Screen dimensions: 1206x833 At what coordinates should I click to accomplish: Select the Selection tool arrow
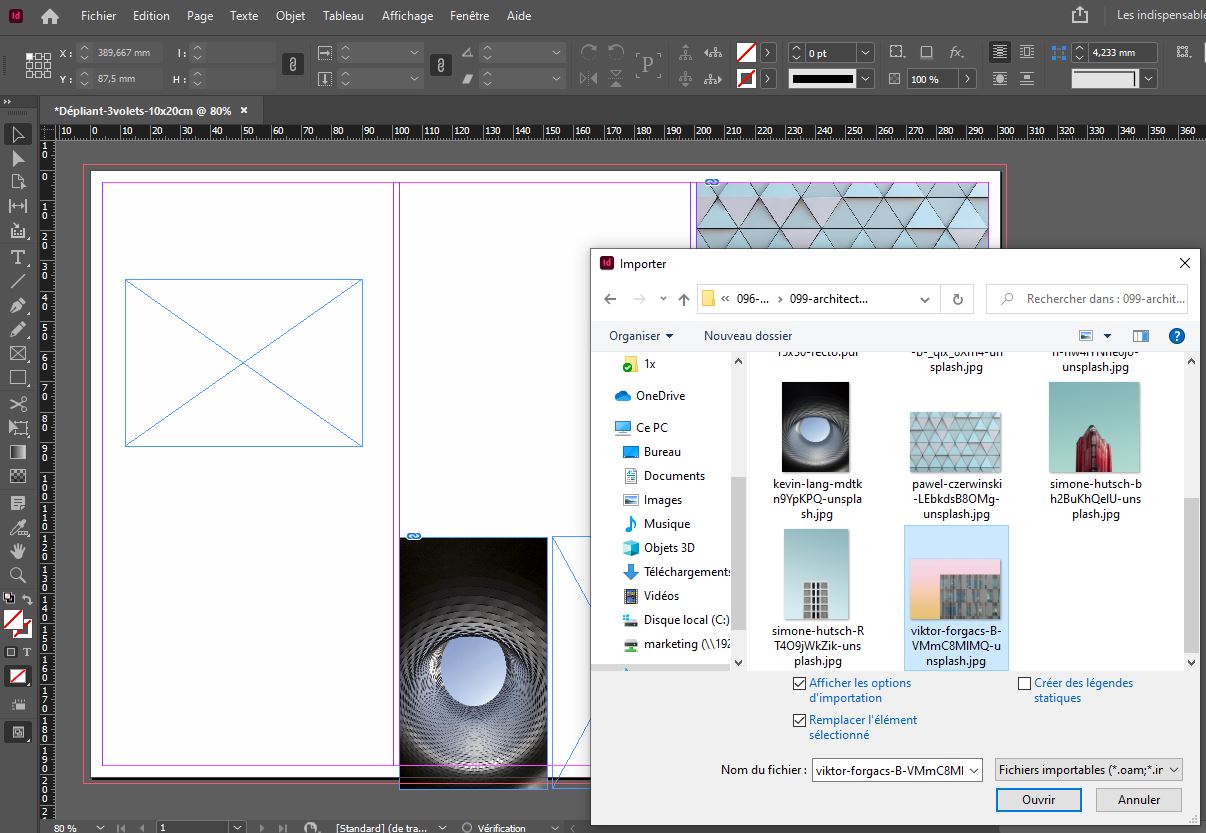[x=17, y=134]
